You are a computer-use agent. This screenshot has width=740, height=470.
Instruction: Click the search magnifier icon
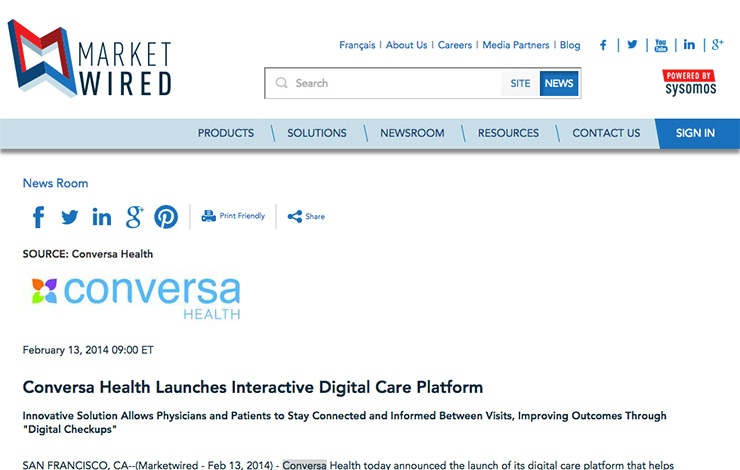[x=282, y=83]
